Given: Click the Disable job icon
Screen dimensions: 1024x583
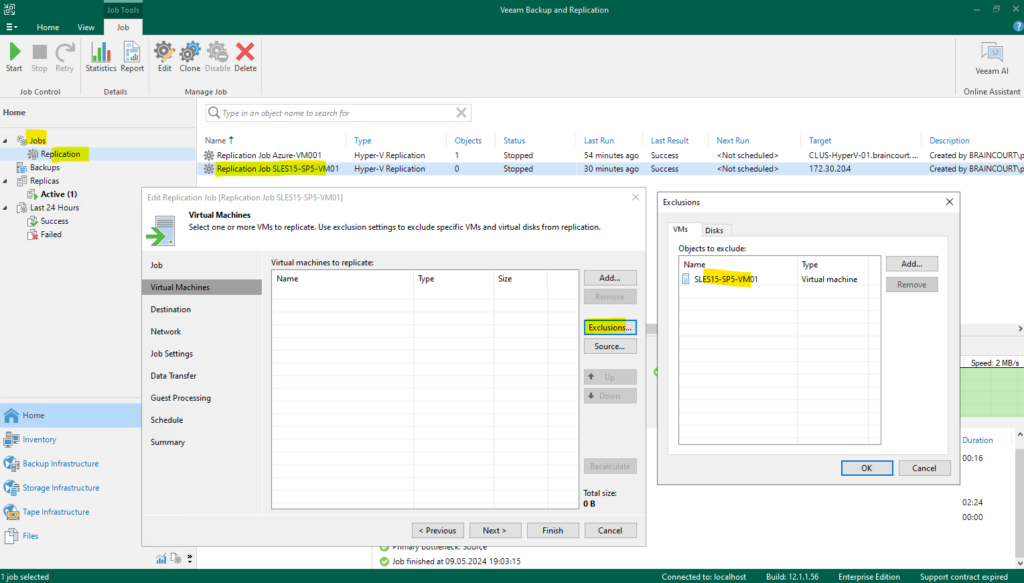Looking at the screenshot, I should 217,57.
